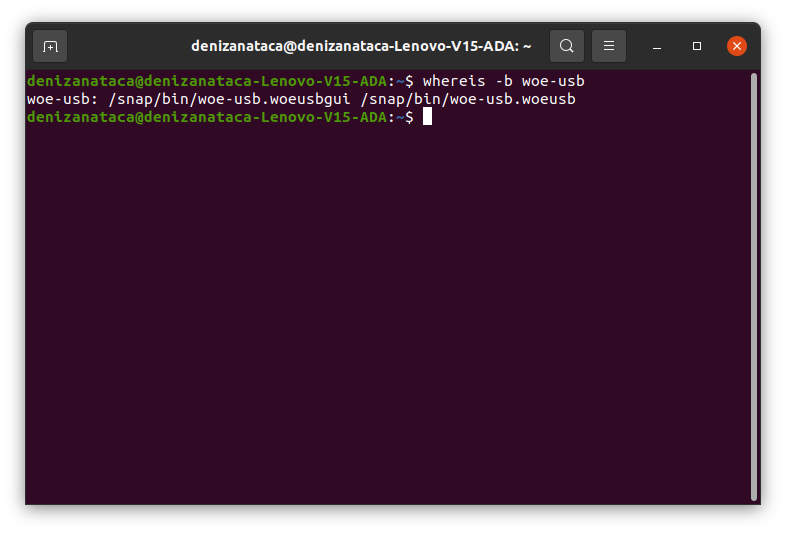786x533 pixels.
Task: Maximize the terminal window
Action: tap(697, 46)
